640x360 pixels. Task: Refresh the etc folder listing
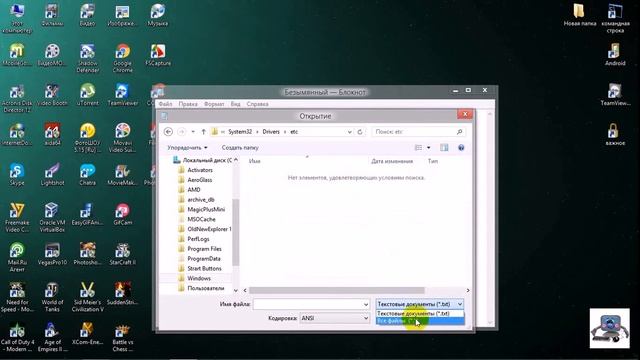360,132
